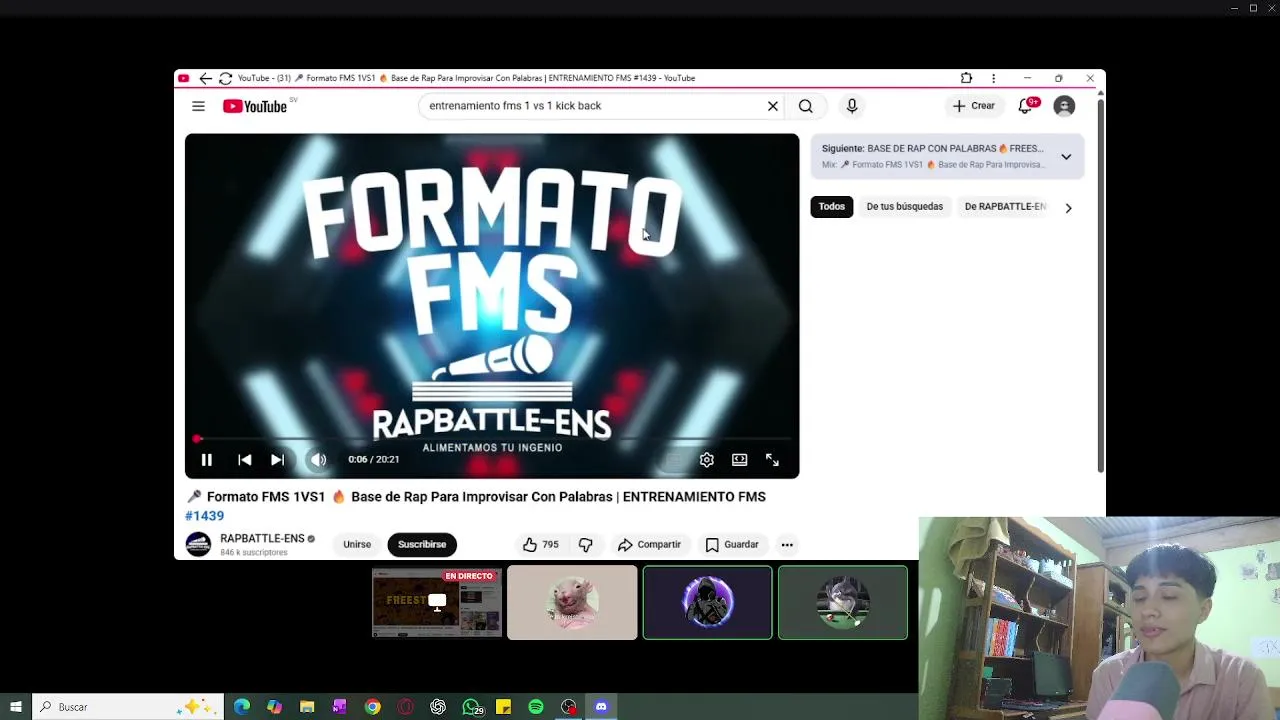Select the De tus búsquedas chip
This screenshot has width=1280, height=720.
(x=905, y=207)
